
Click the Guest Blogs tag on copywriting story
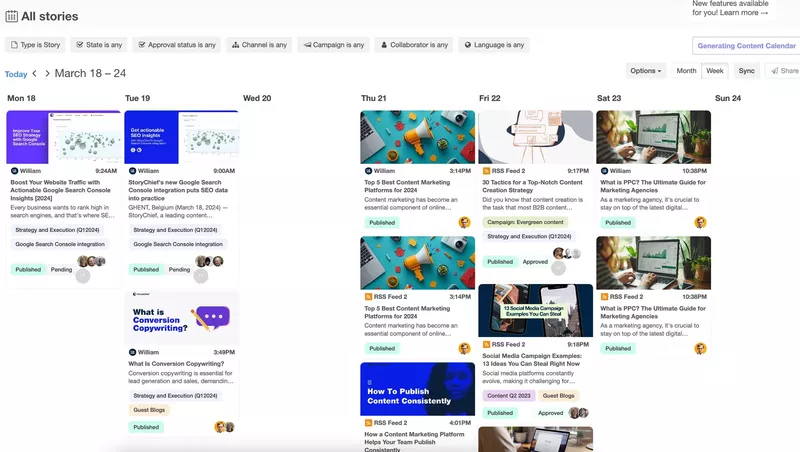tap(149, 410)
